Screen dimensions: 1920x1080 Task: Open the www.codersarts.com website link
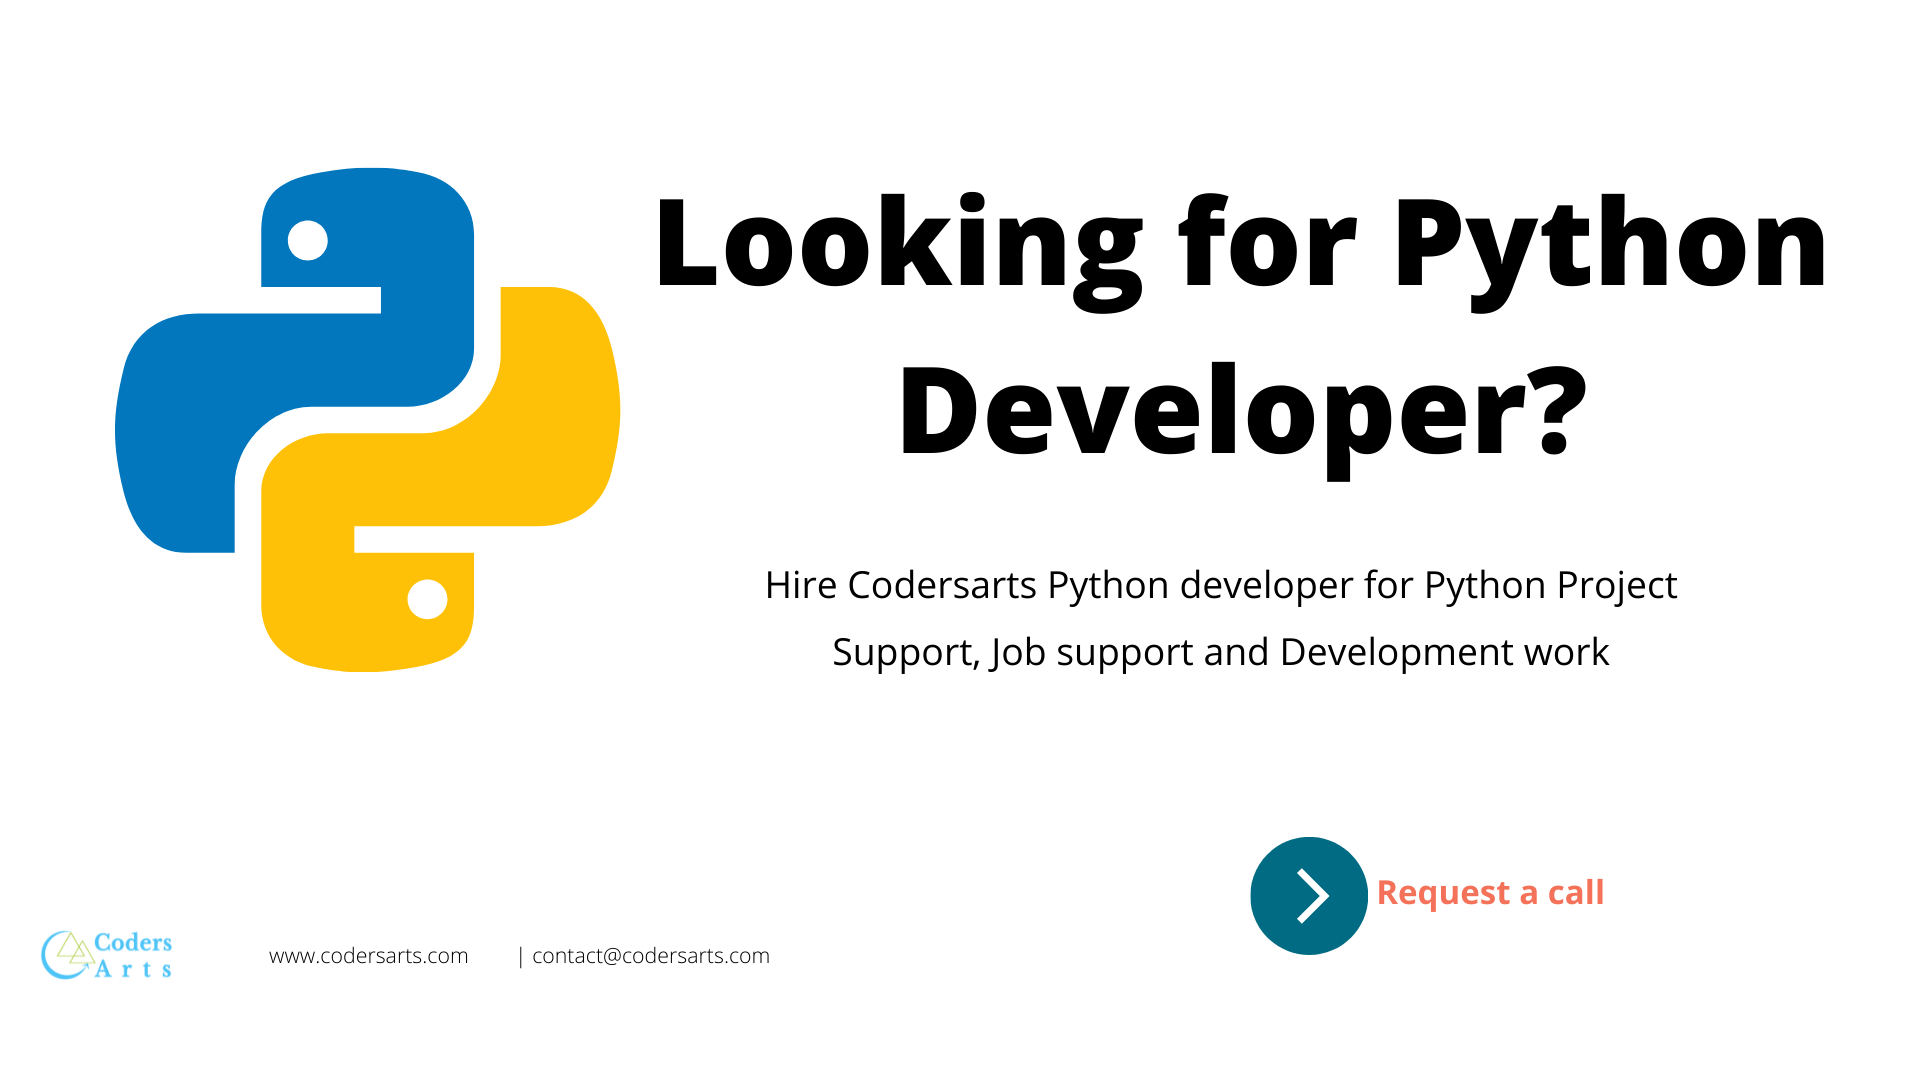coord(368,956)
